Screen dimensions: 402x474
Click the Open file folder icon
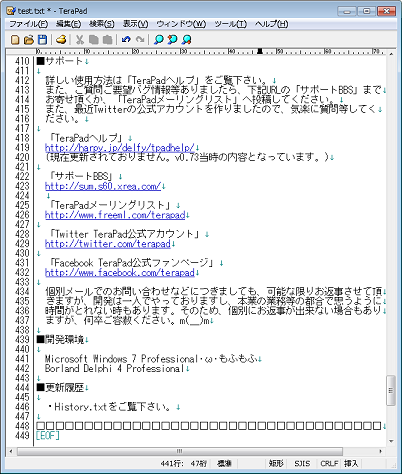[29, 40]
